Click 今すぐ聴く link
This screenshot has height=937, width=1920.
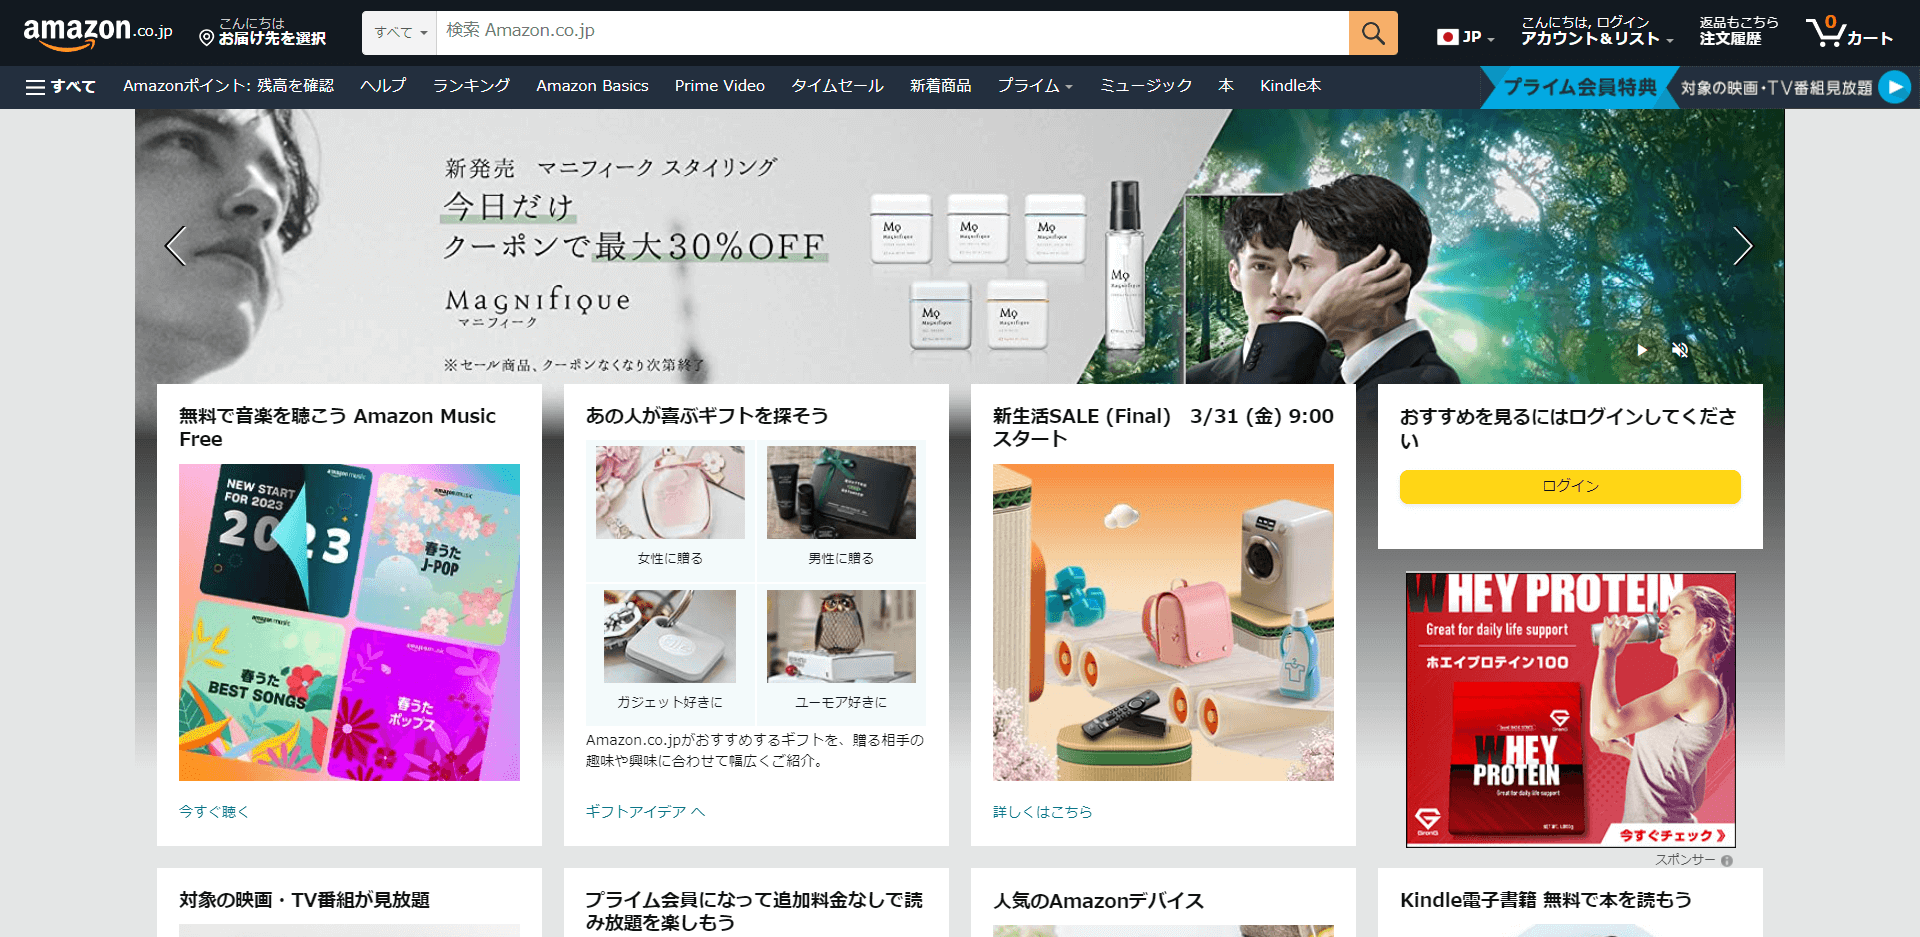click(x=214, y=812)
